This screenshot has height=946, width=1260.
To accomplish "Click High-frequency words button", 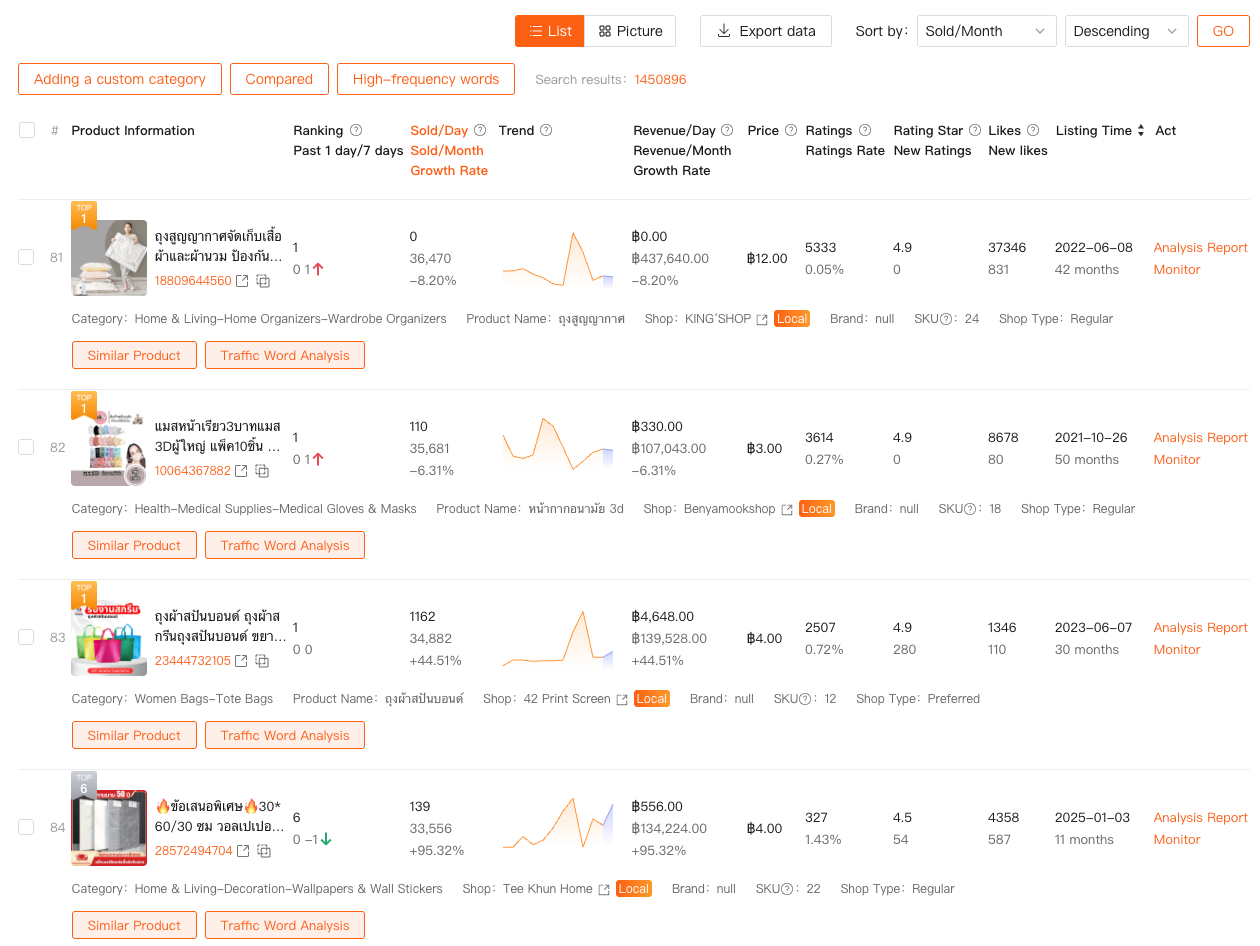I will (425, 79).
